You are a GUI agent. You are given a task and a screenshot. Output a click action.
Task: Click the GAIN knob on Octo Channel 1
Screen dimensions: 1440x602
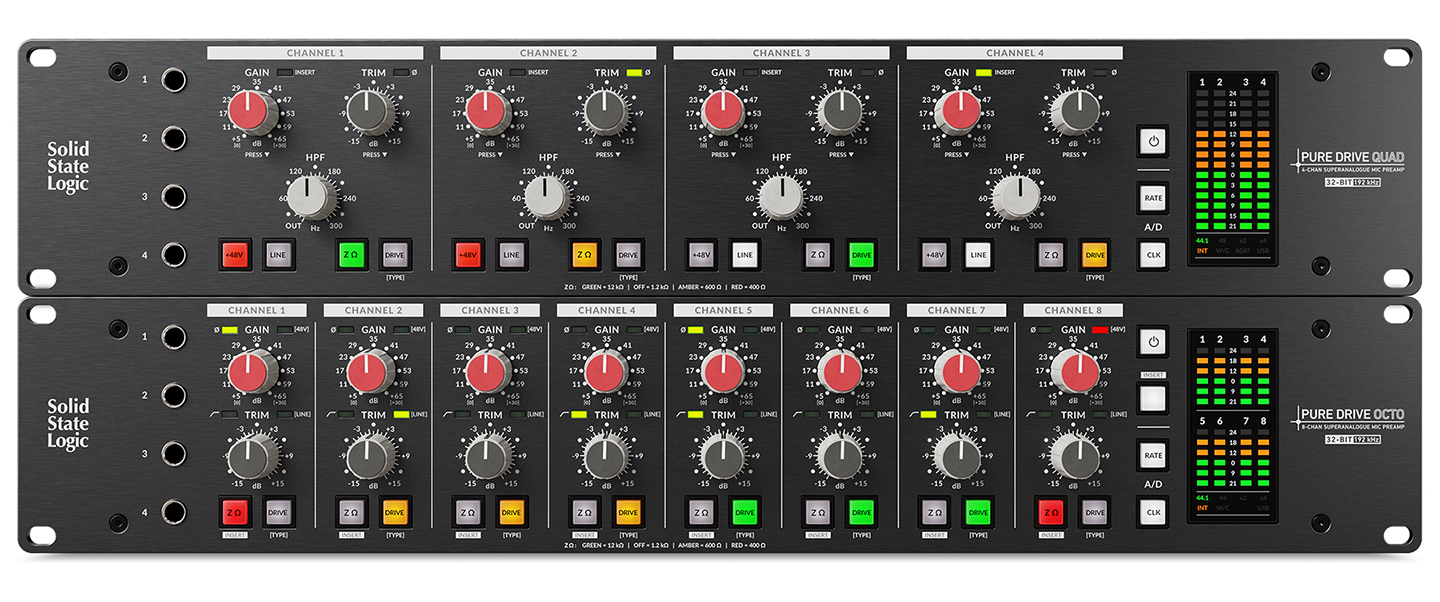point(255,373)
